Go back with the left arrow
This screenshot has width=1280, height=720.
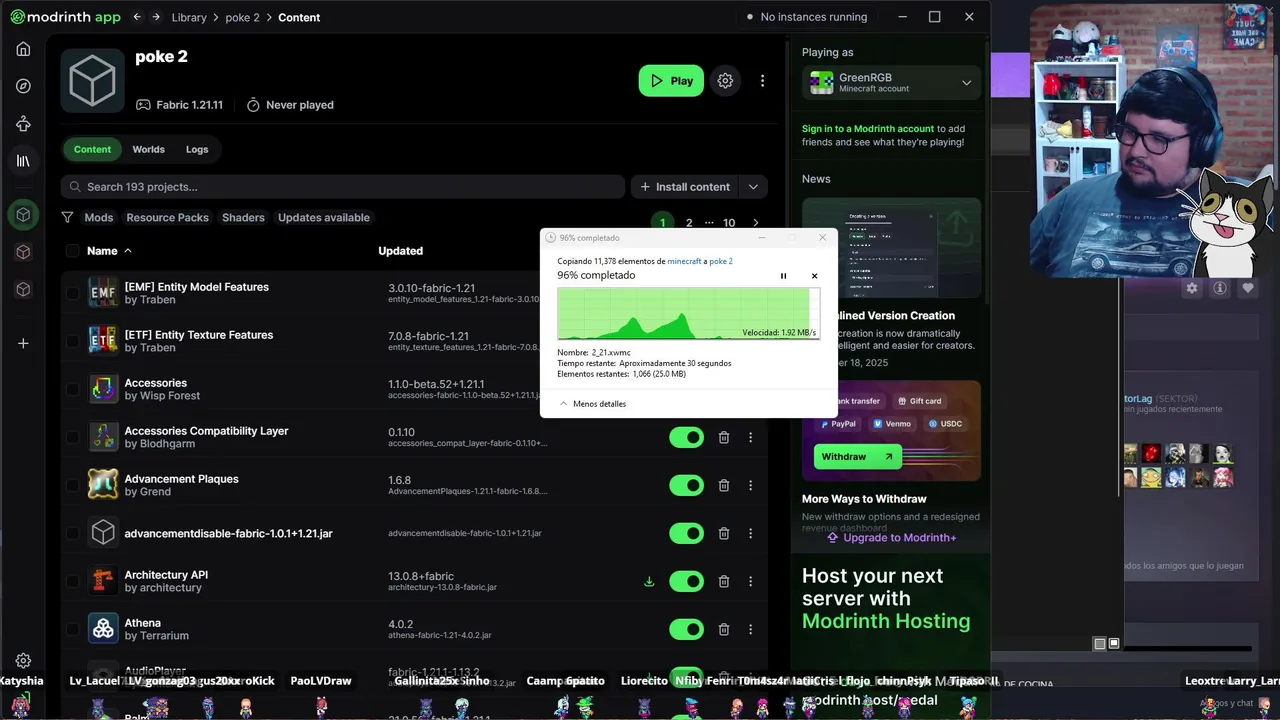coord(137,17)
